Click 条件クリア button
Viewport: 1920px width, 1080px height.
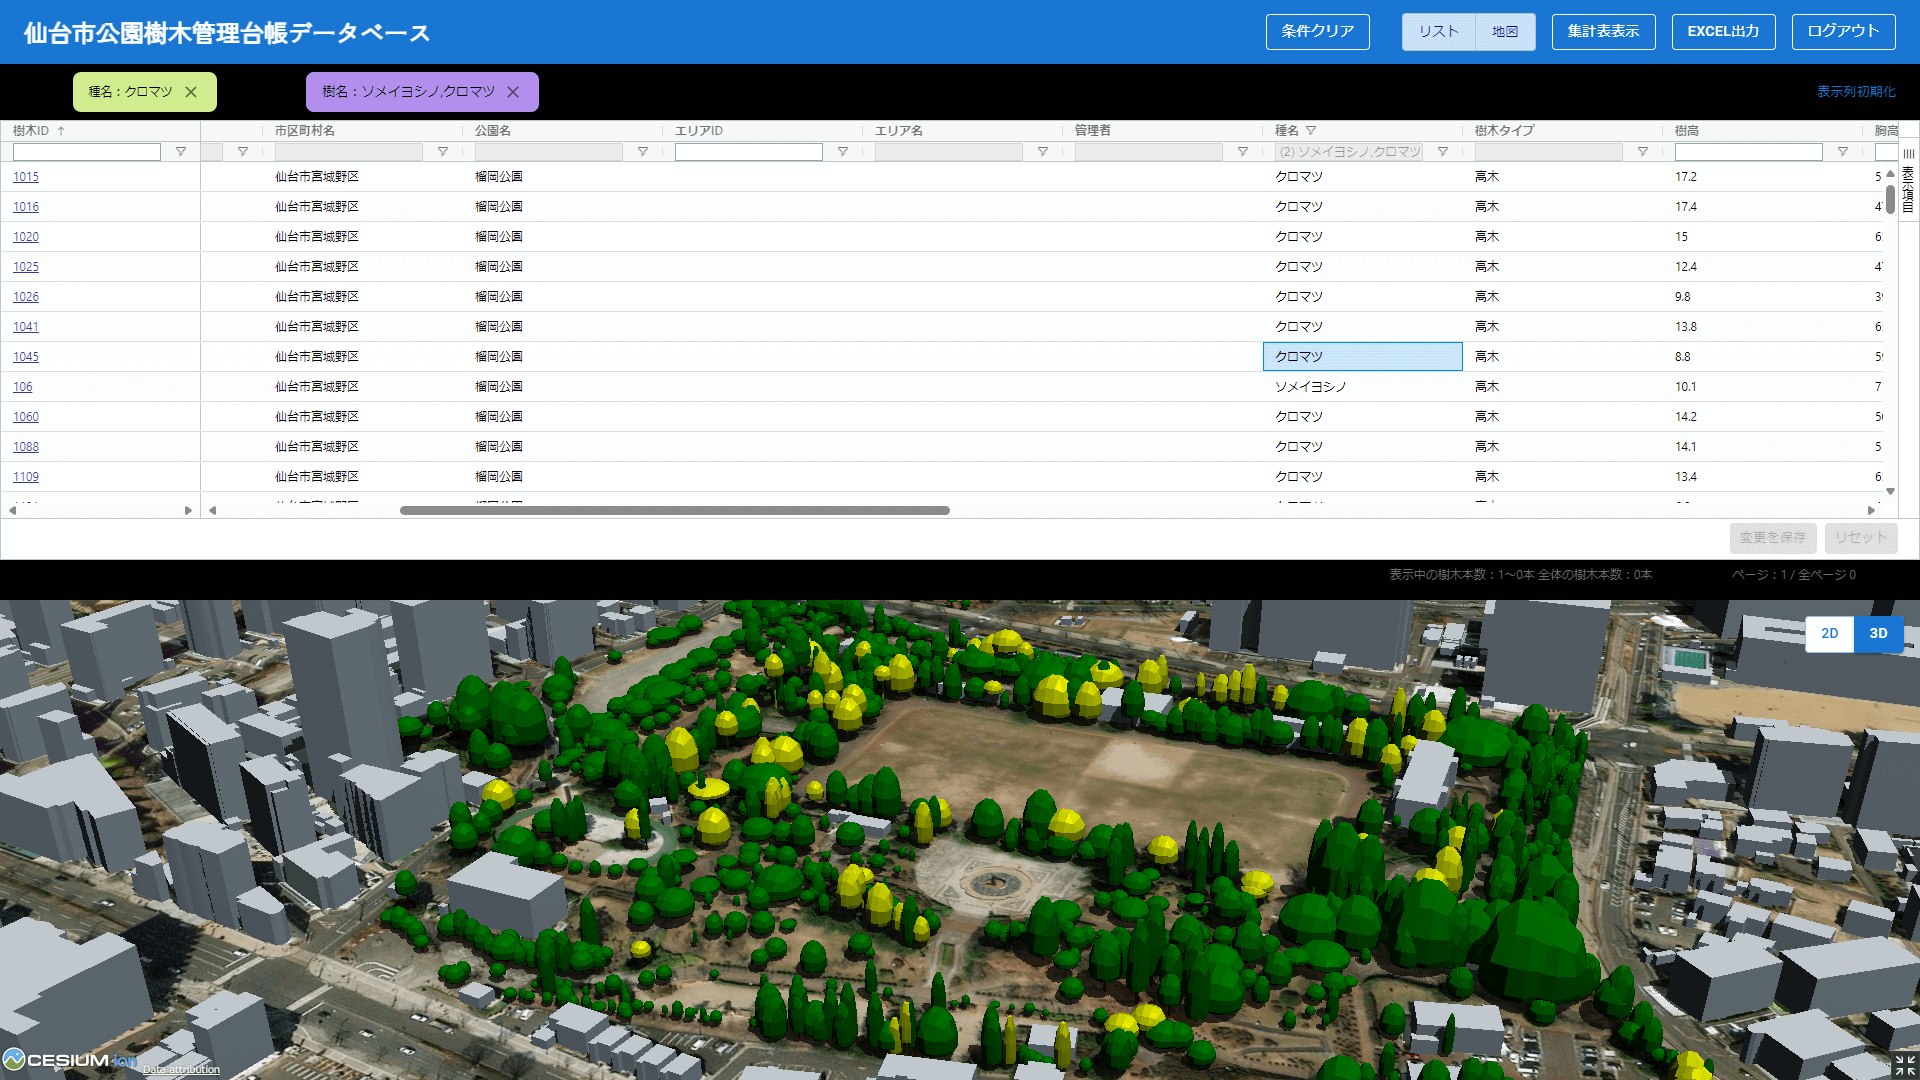tap(1318, 32)
